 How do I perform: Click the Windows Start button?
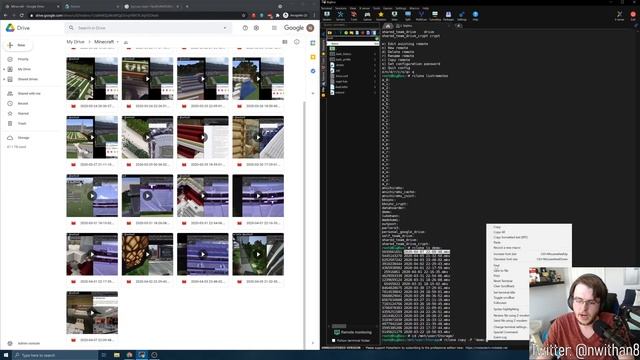6,355
